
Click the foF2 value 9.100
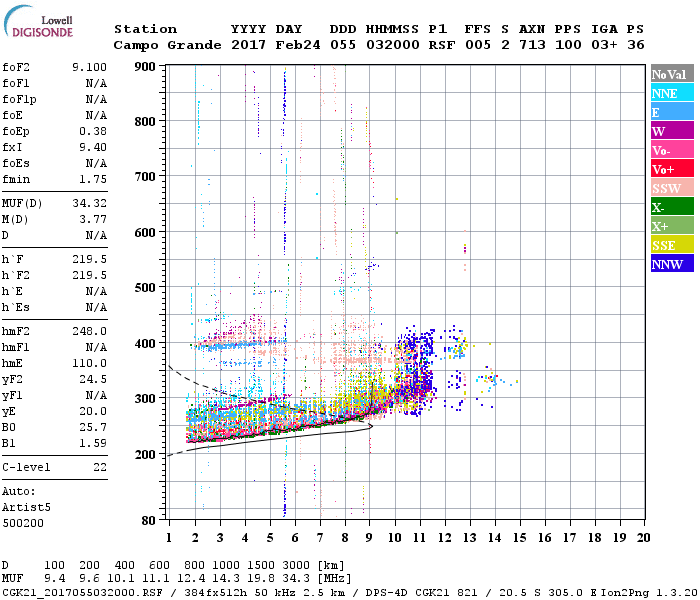(x=89, y=67)
